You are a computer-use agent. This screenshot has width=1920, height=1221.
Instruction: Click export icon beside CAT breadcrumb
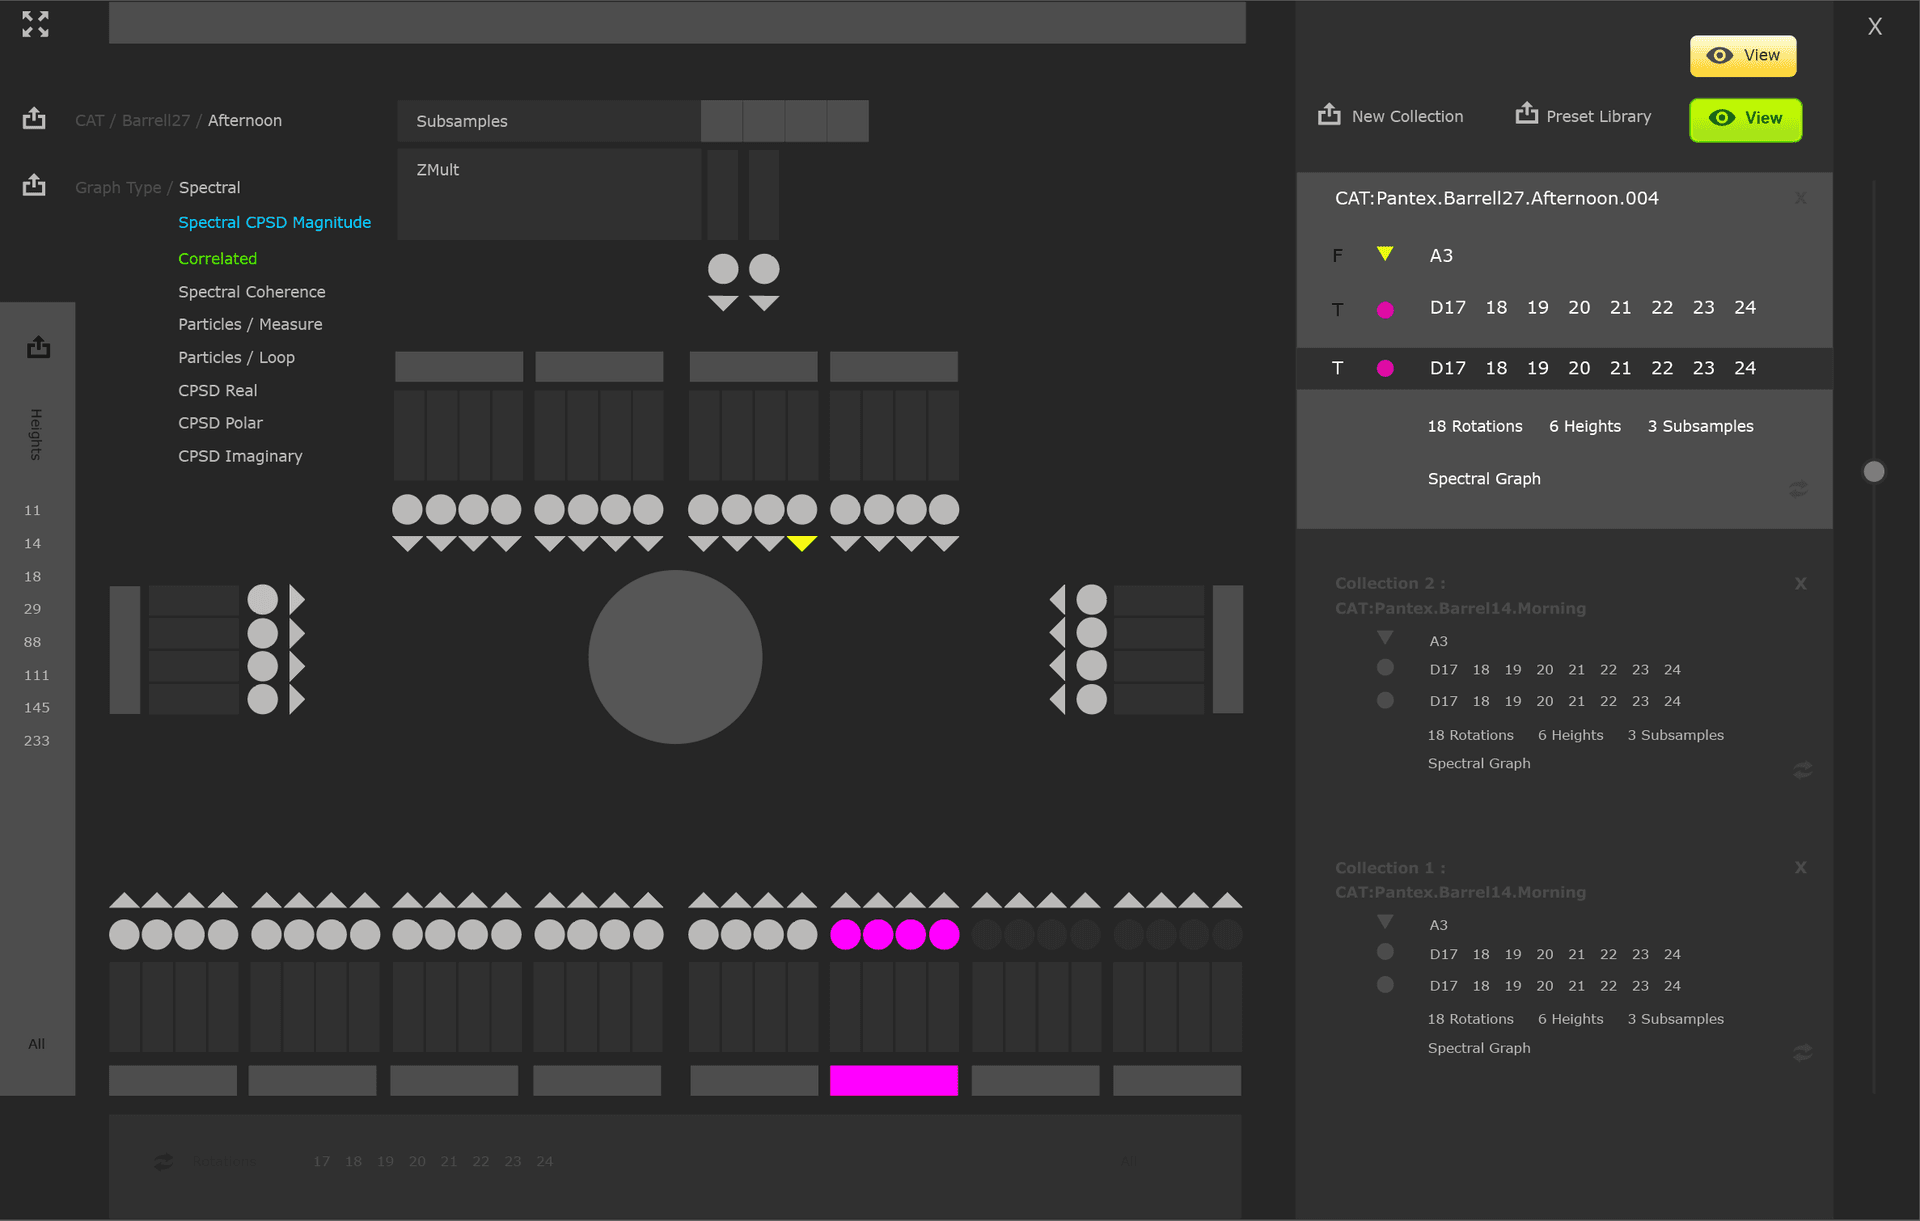(34, 119)
